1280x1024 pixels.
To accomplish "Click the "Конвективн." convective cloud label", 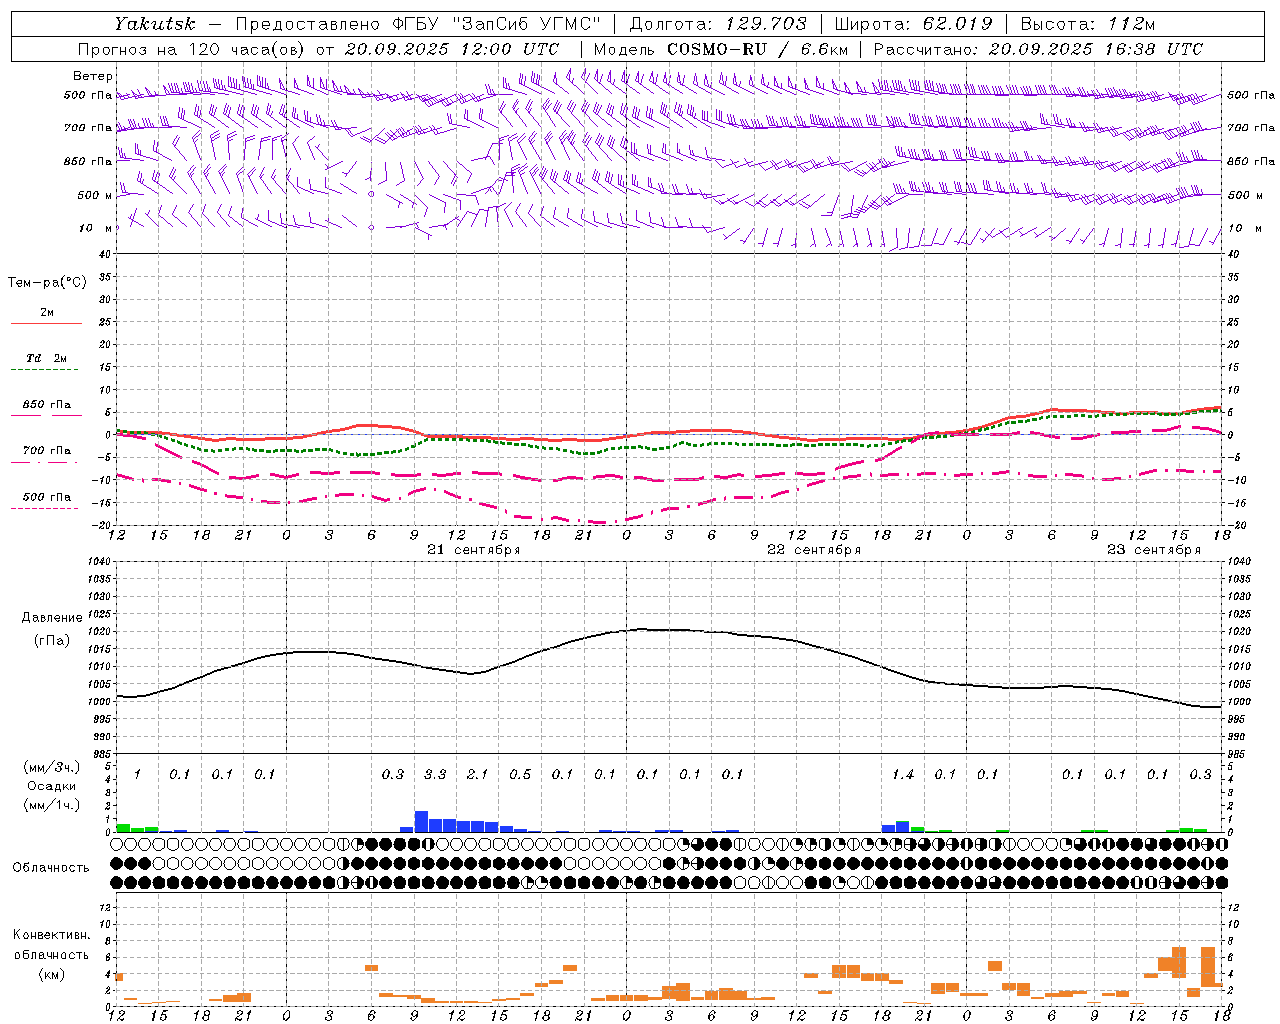I will tap(52, 935).
